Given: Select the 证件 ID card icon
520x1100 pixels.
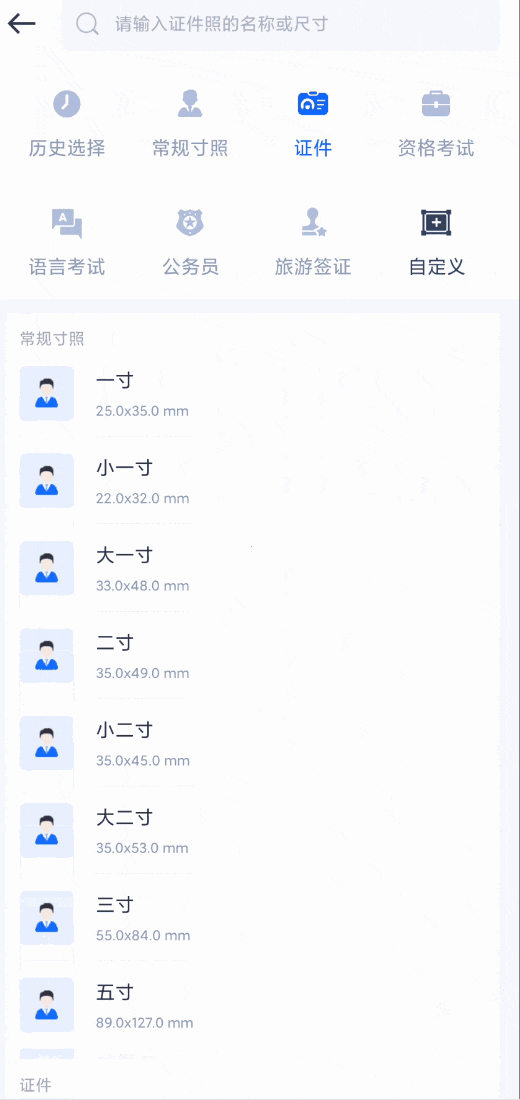Looking at the screenshot, I should [x=313, y=104].
